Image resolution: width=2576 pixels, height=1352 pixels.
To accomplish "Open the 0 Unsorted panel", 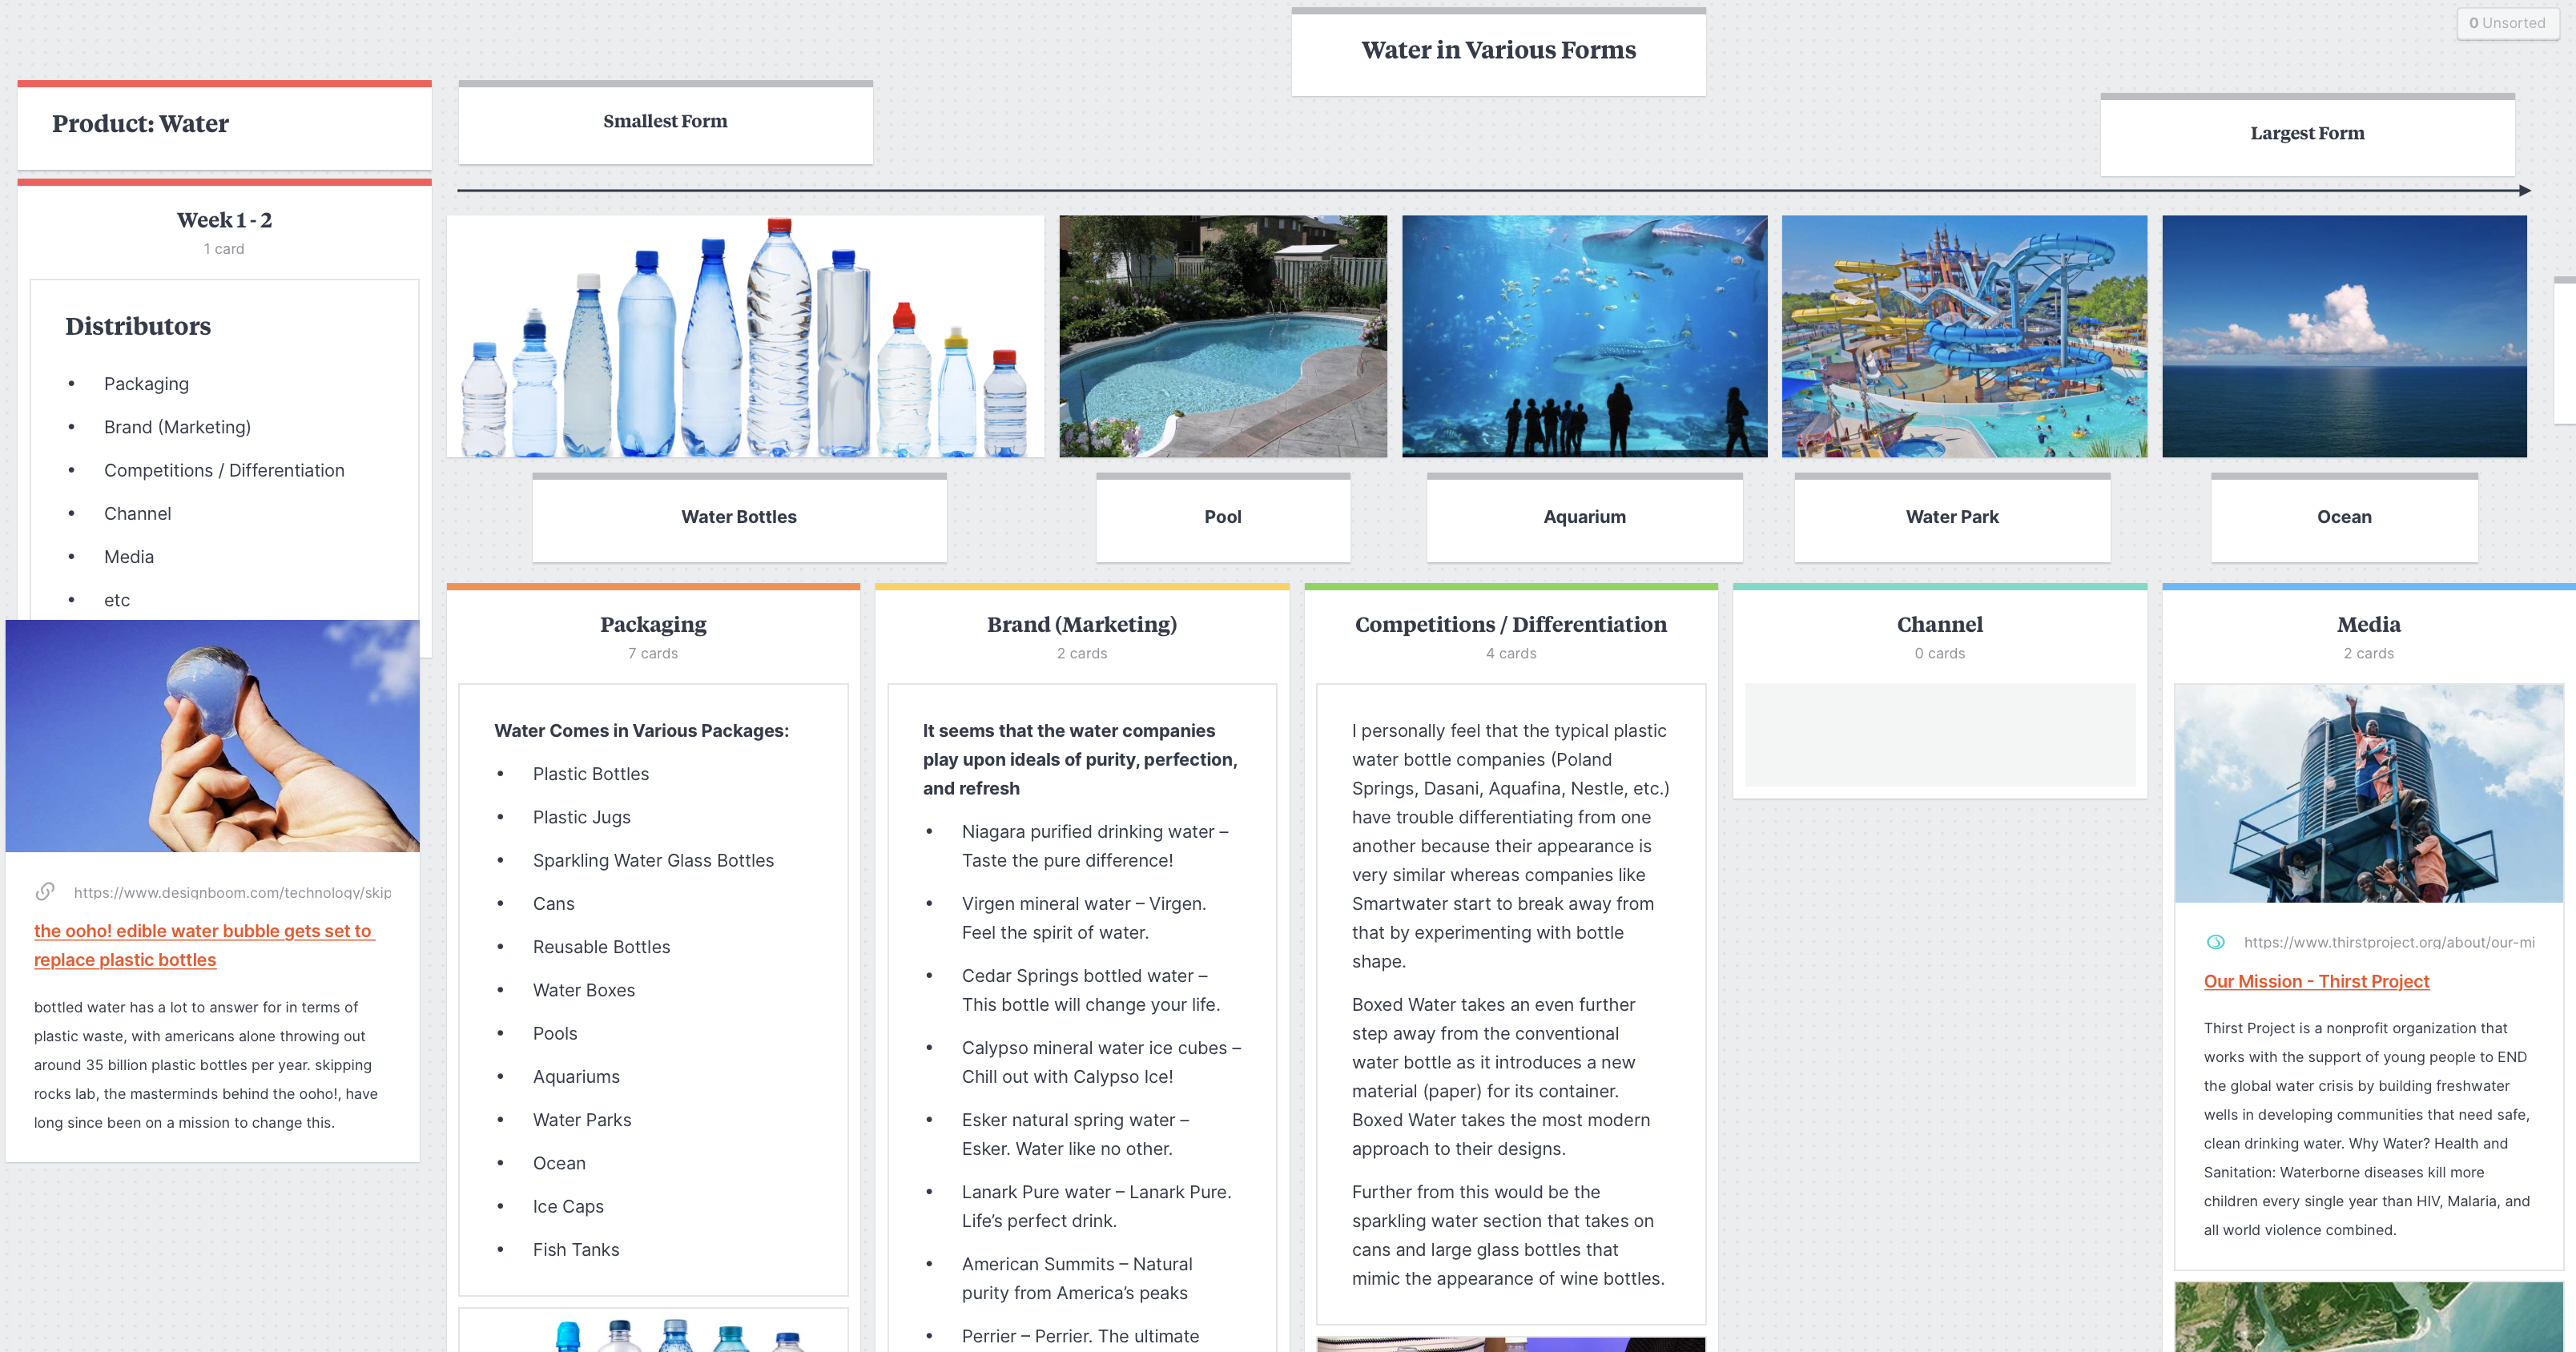I will (2506, 23).
